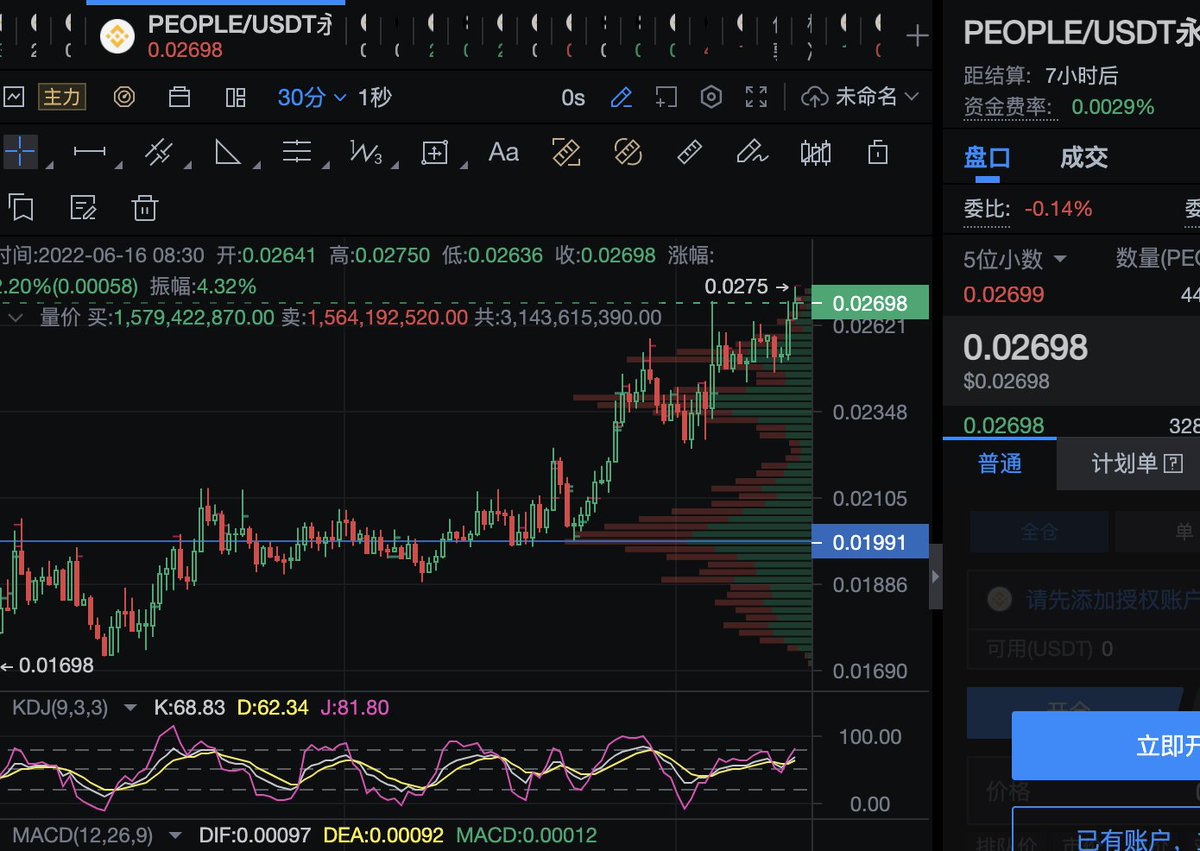Click the edit note icon
This screenshot has height=851, width=1200.
click(83, 207)
